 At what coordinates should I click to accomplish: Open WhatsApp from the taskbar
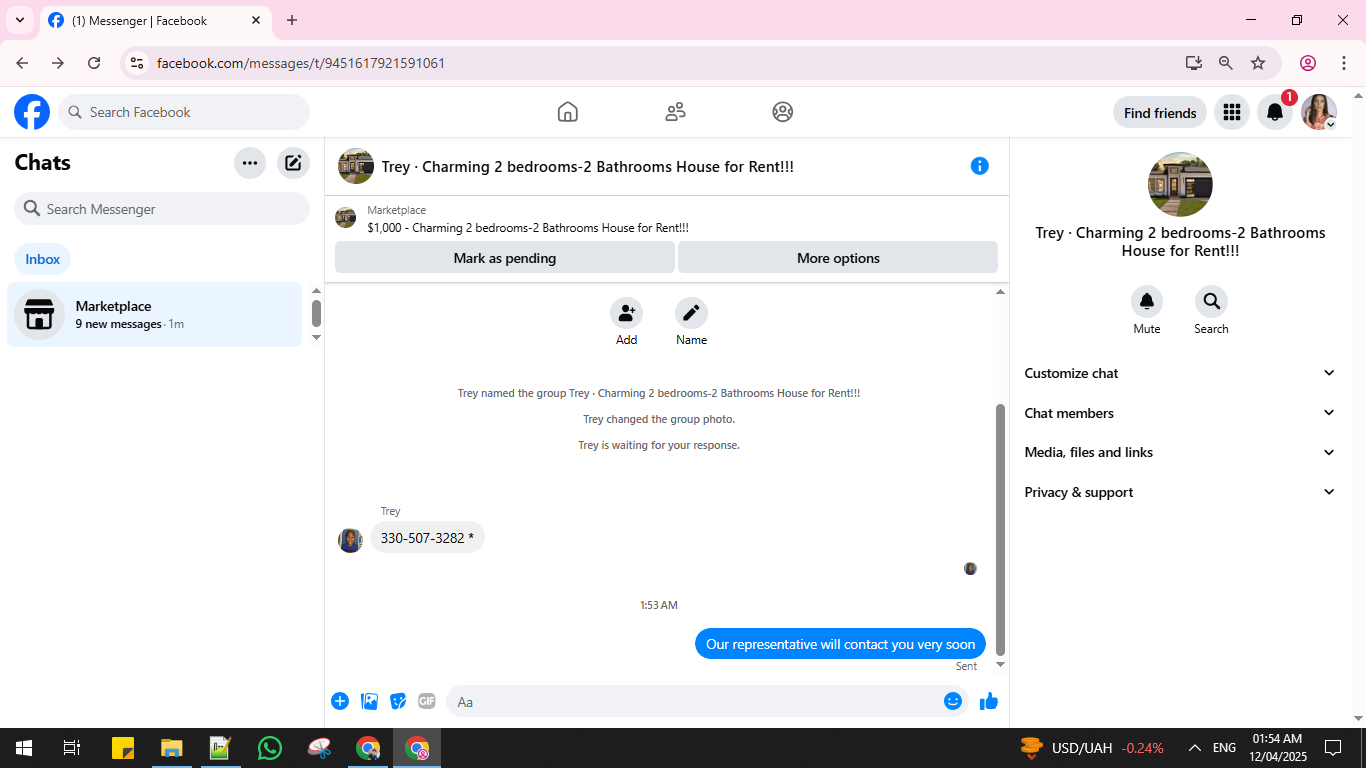point(270,748)
